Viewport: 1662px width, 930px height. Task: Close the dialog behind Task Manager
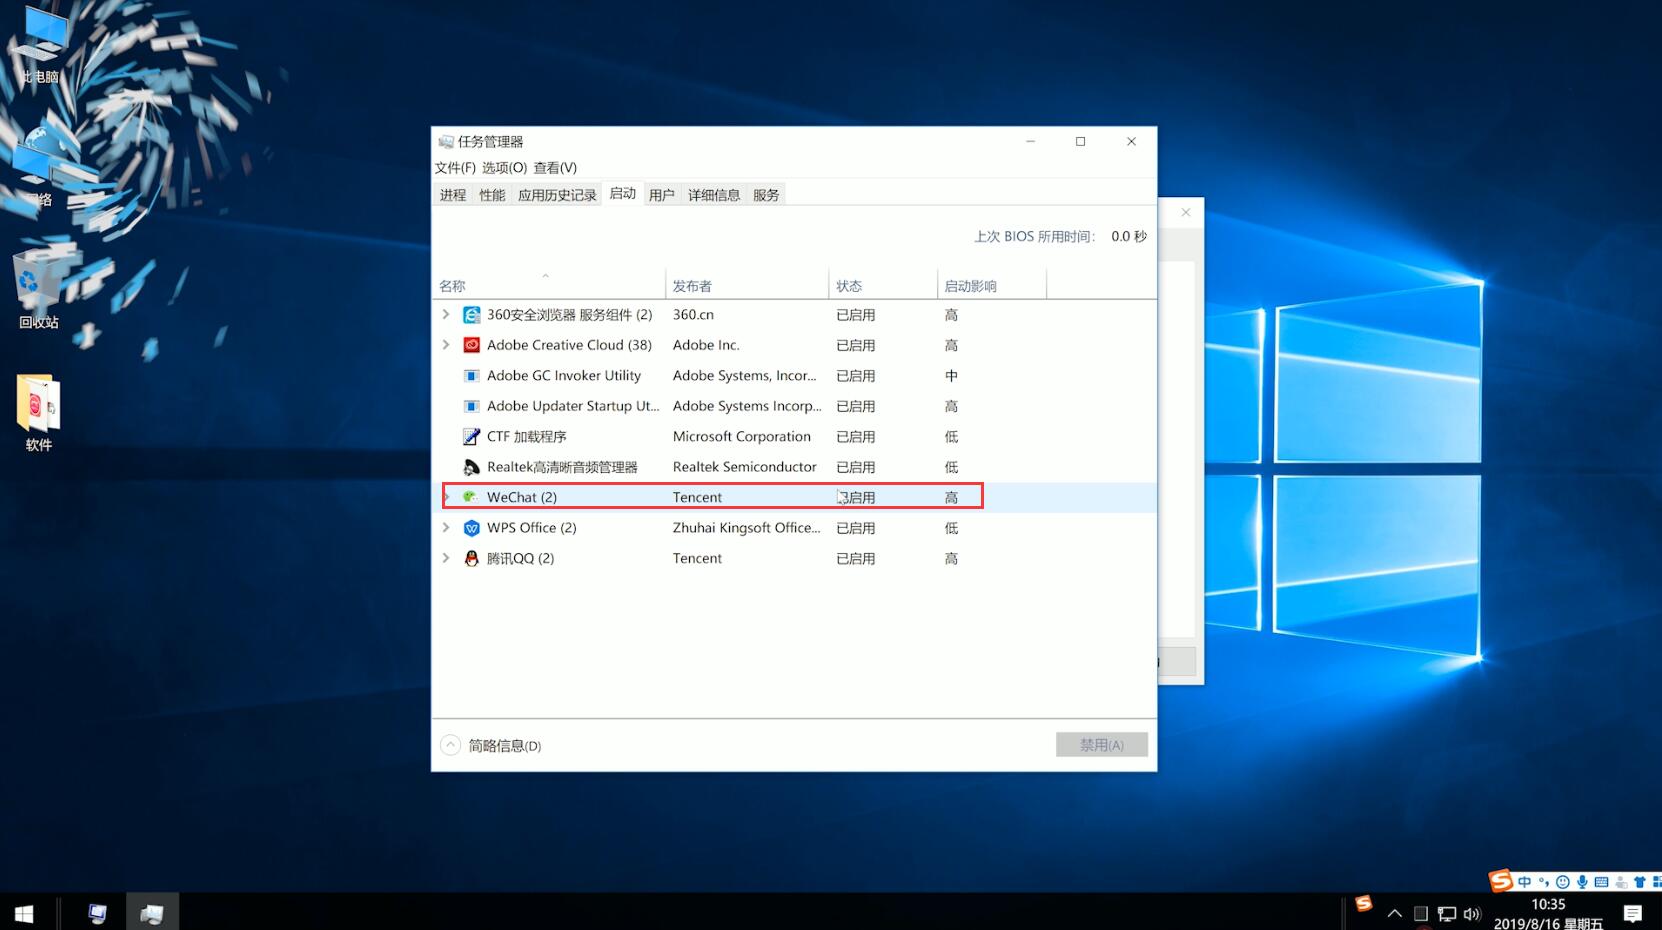pyautogui.click(x=1185, y=213)
